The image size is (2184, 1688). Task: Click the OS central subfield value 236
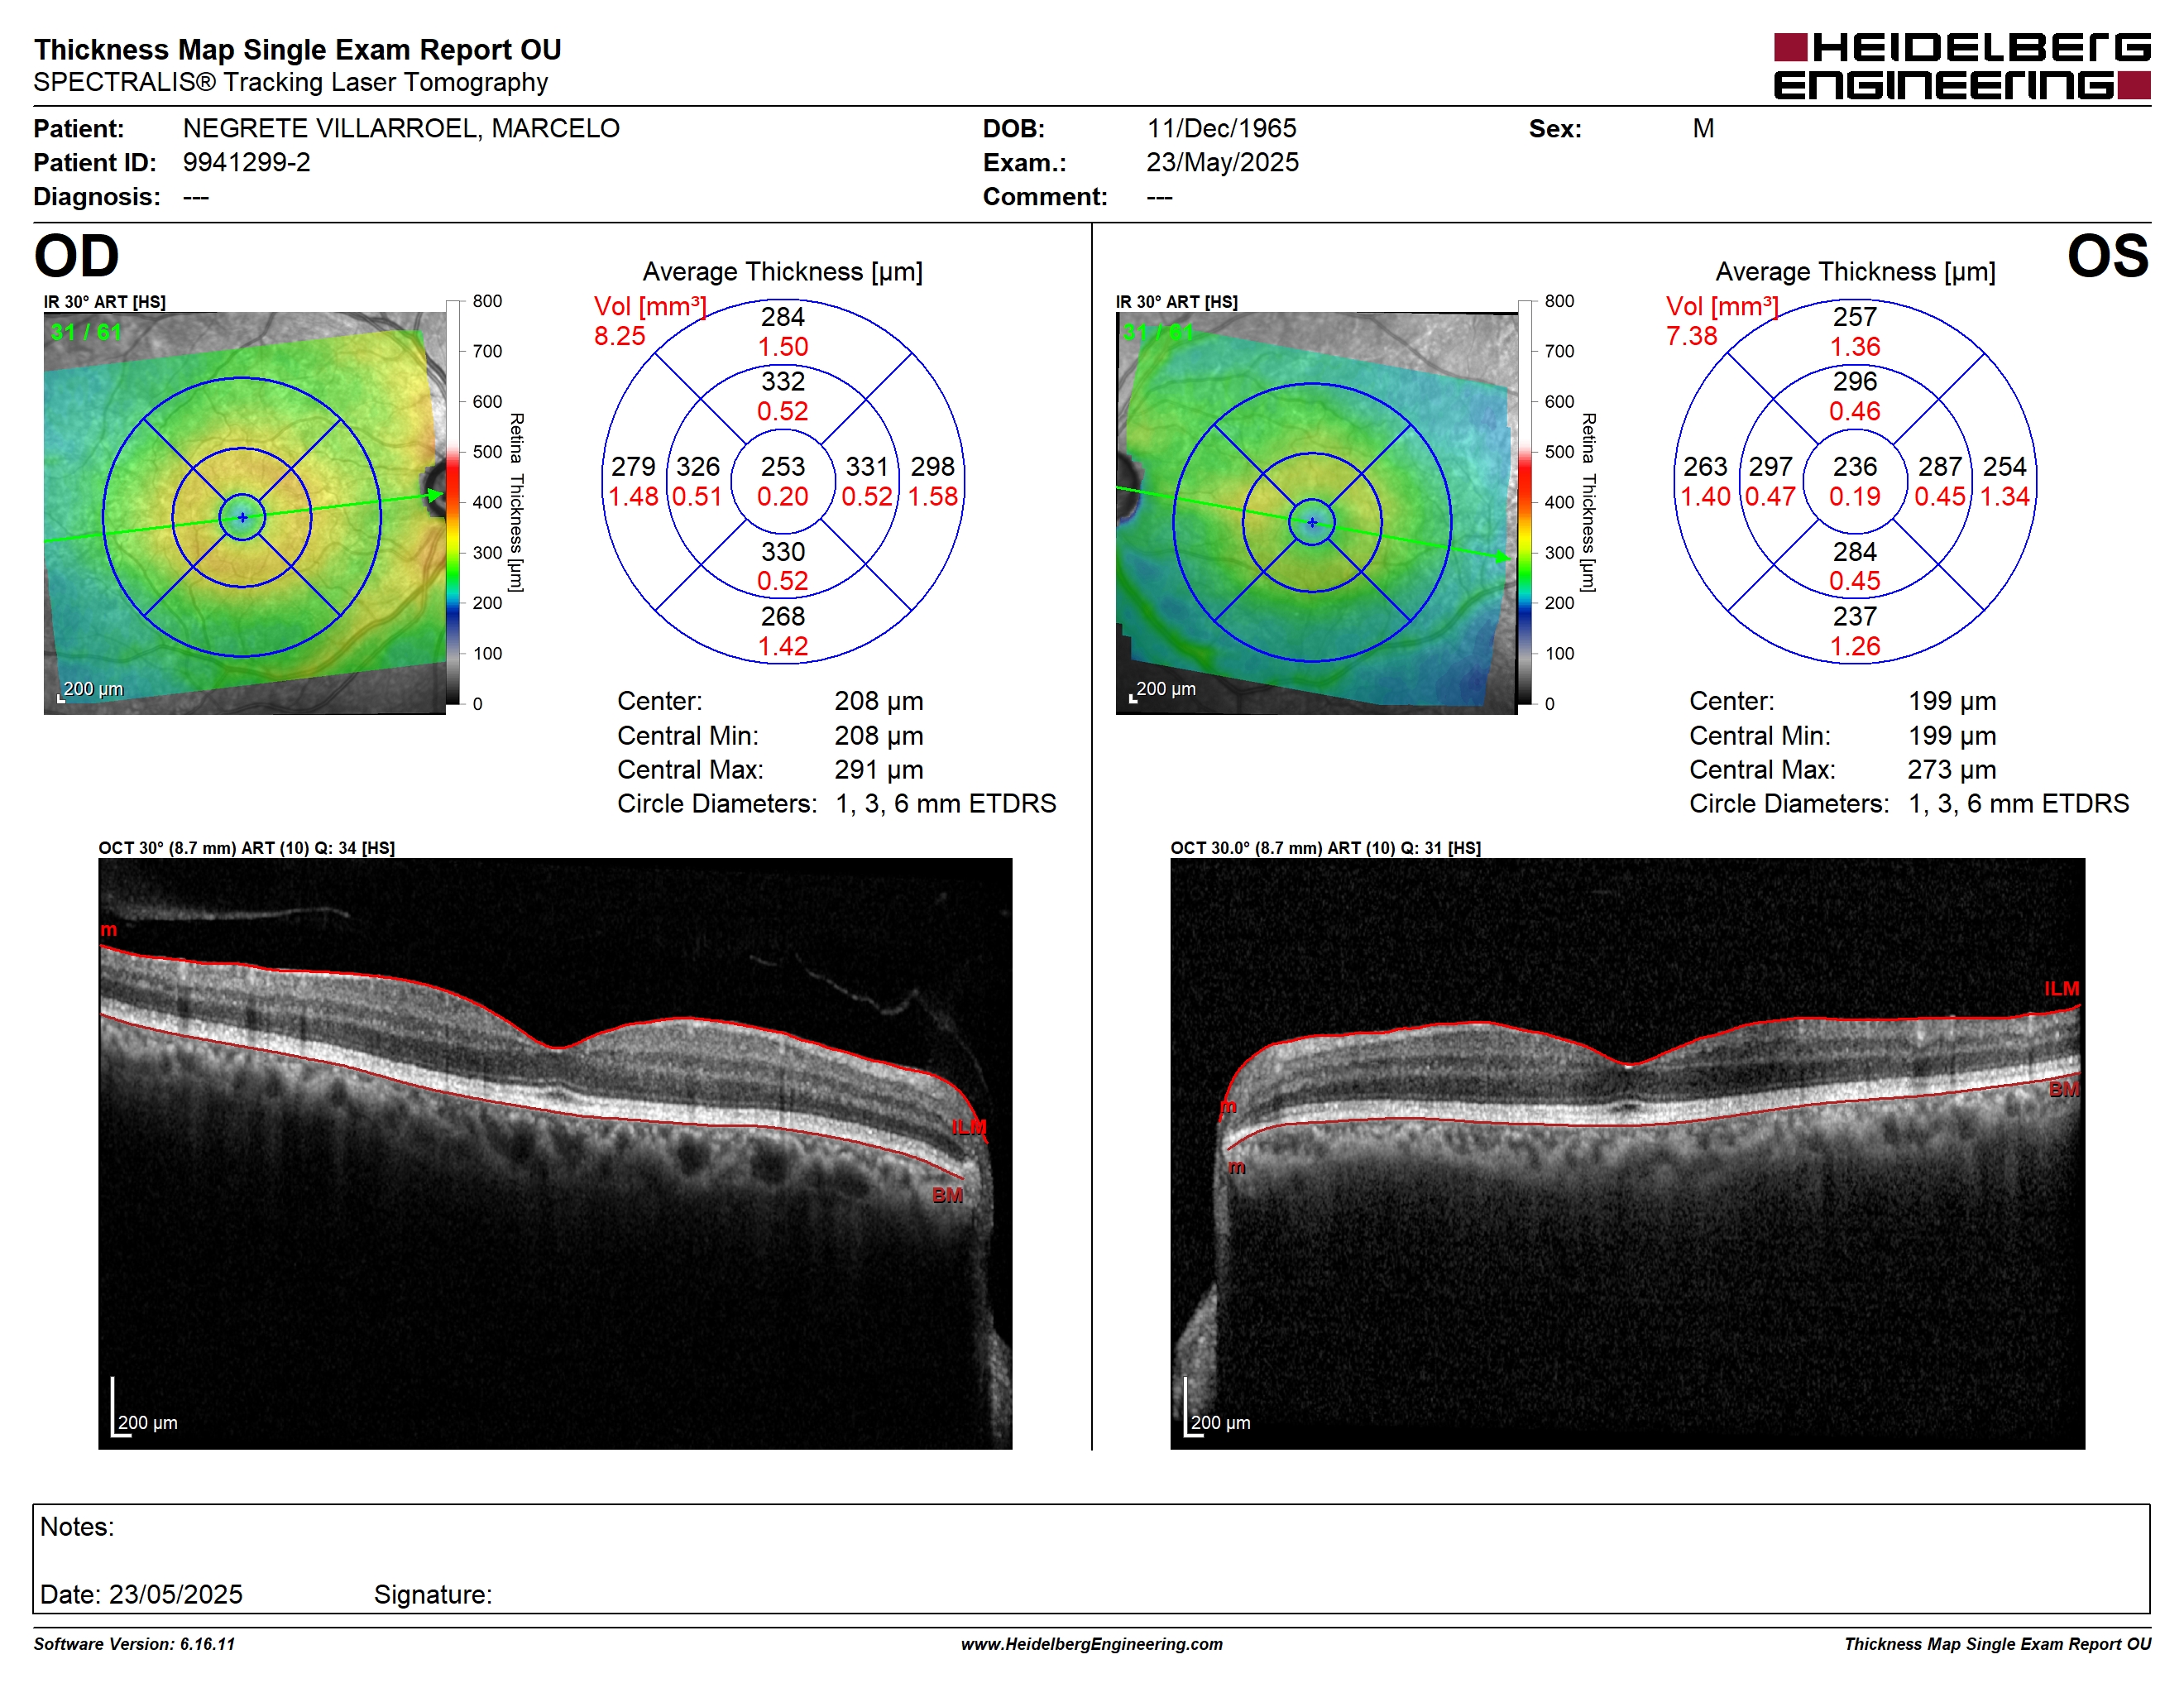click(1855, 467)
